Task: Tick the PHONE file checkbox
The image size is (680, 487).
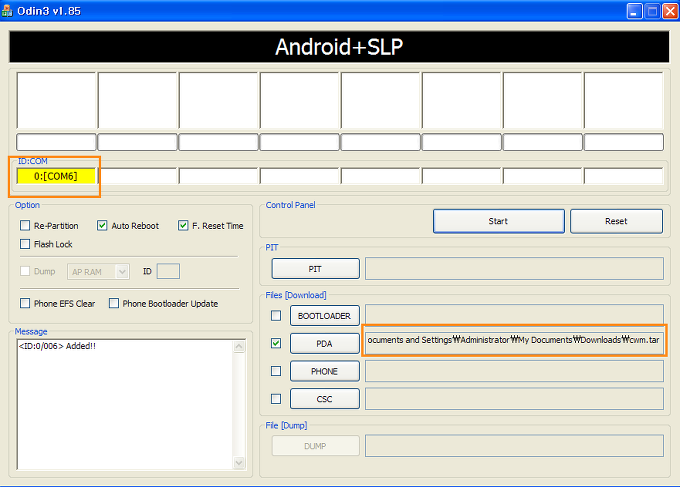Action: (276, 371)
